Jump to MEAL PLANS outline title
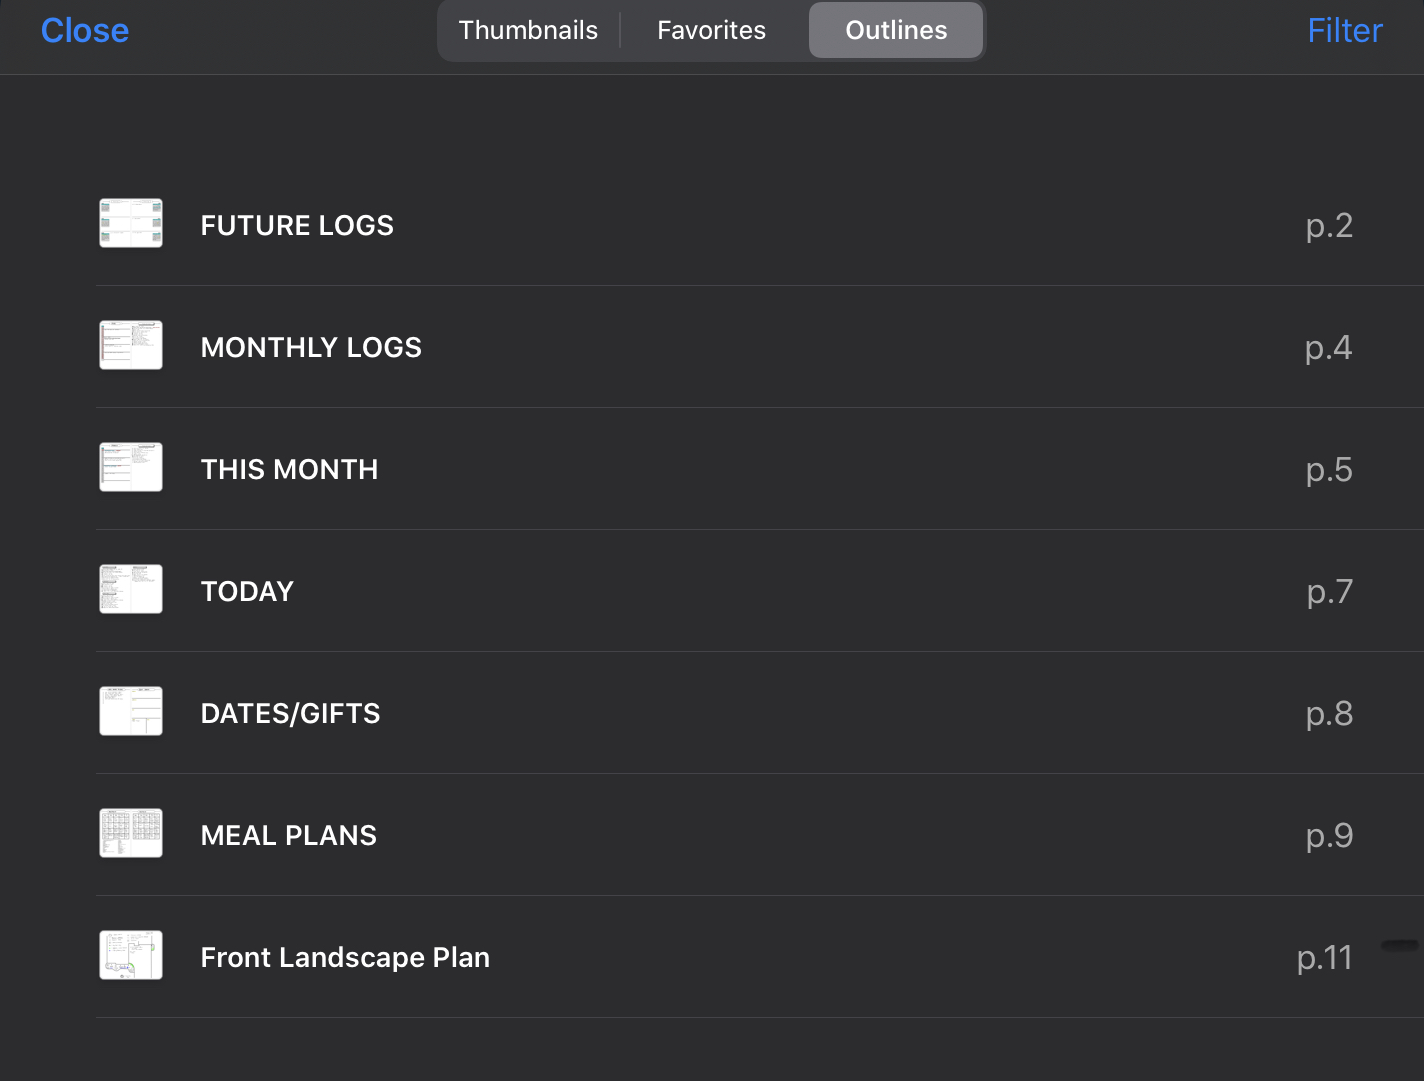The width and height of the screenshot is (1424, 1081). click(288, 836)
